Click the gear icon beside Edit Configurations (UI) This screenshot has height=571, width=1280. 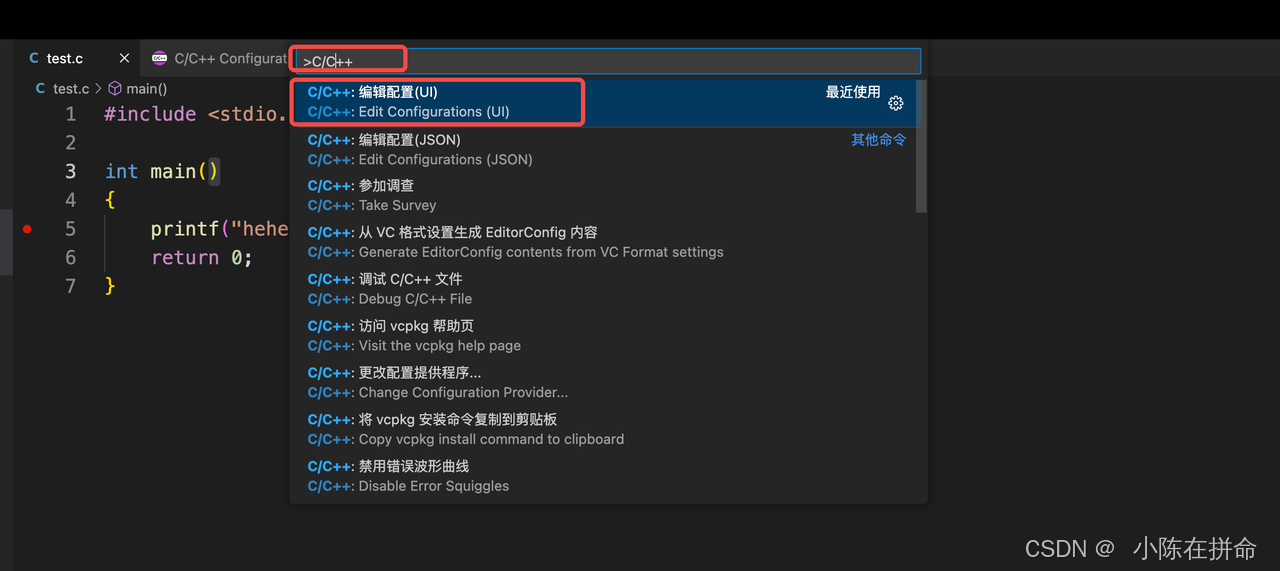[896, 103]
